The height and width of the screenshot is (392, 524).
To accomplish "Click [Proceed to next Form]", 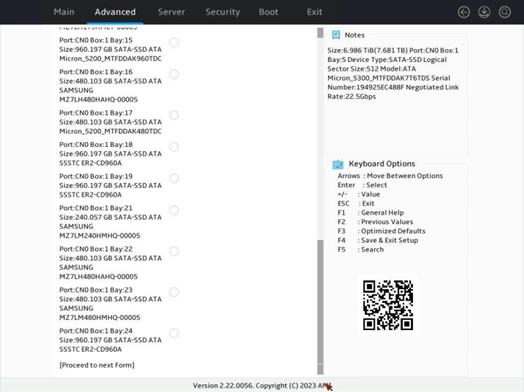I will pyautogui.click(x=97, y=365).
